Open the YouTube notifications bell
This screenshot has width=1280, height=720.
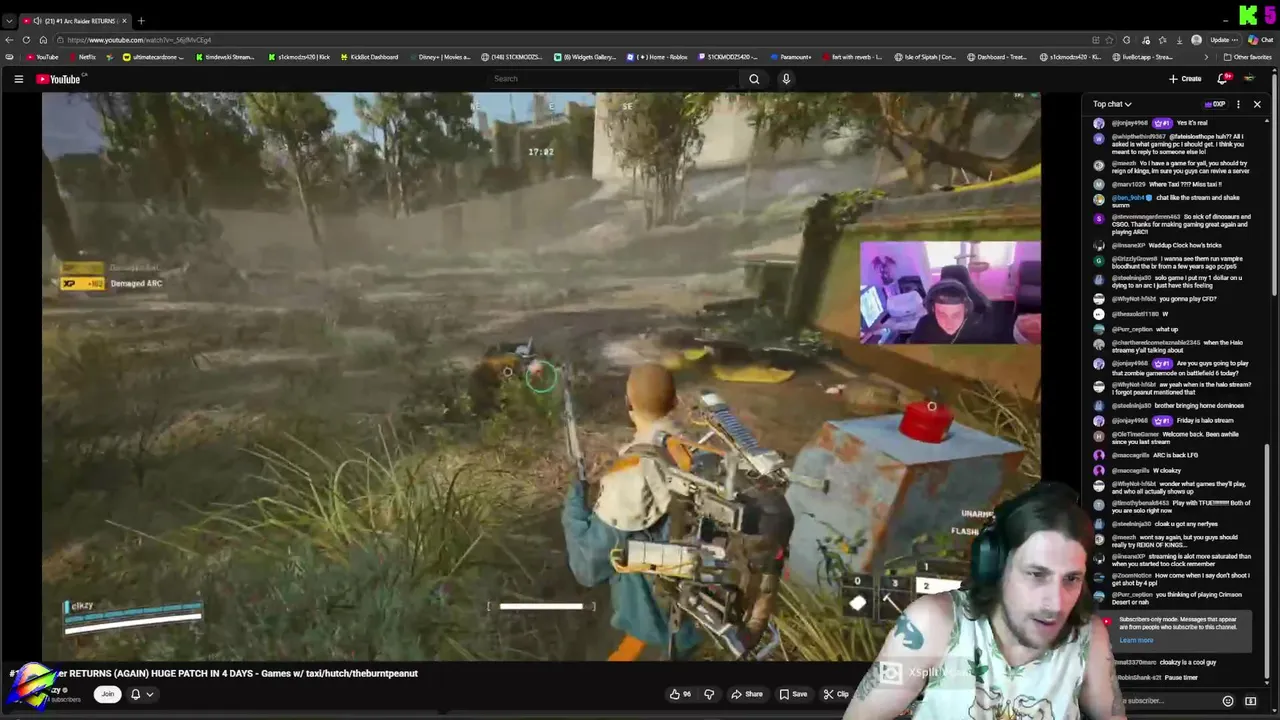click(1222, 79)
